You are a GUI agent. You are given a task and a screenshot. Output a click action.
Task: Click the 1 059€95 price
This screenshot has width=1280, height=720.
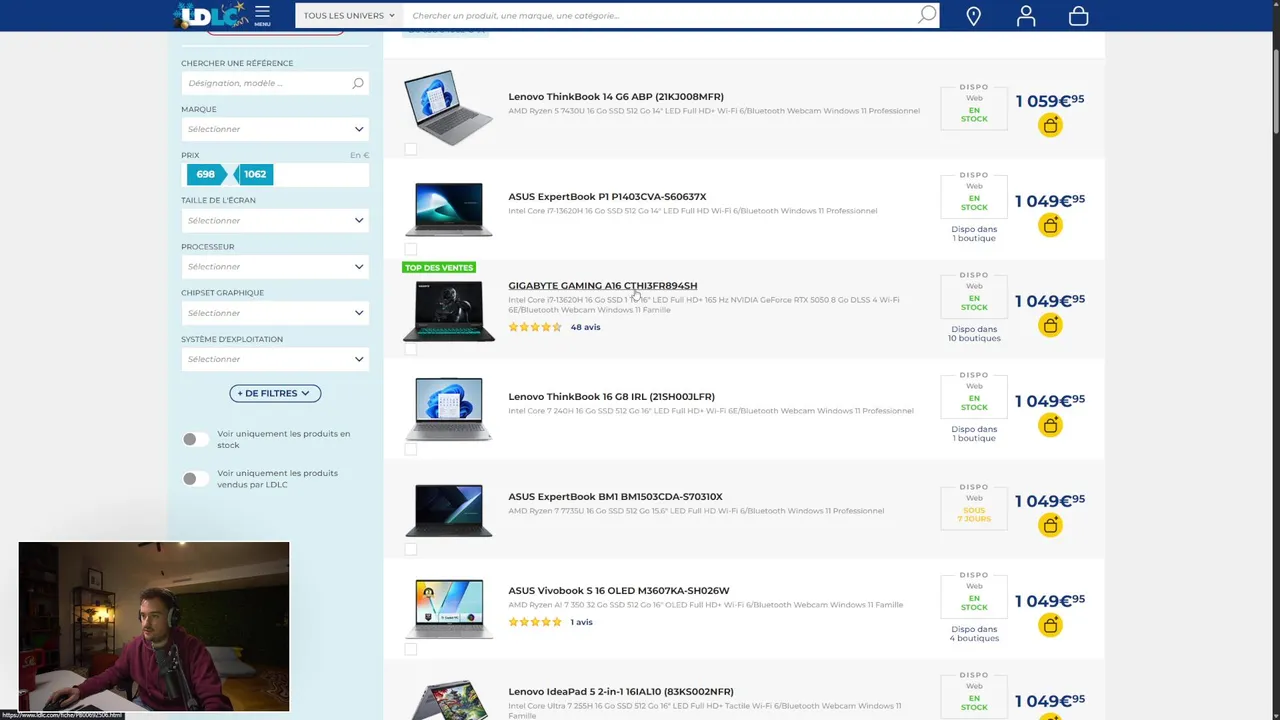[1049, 101]
